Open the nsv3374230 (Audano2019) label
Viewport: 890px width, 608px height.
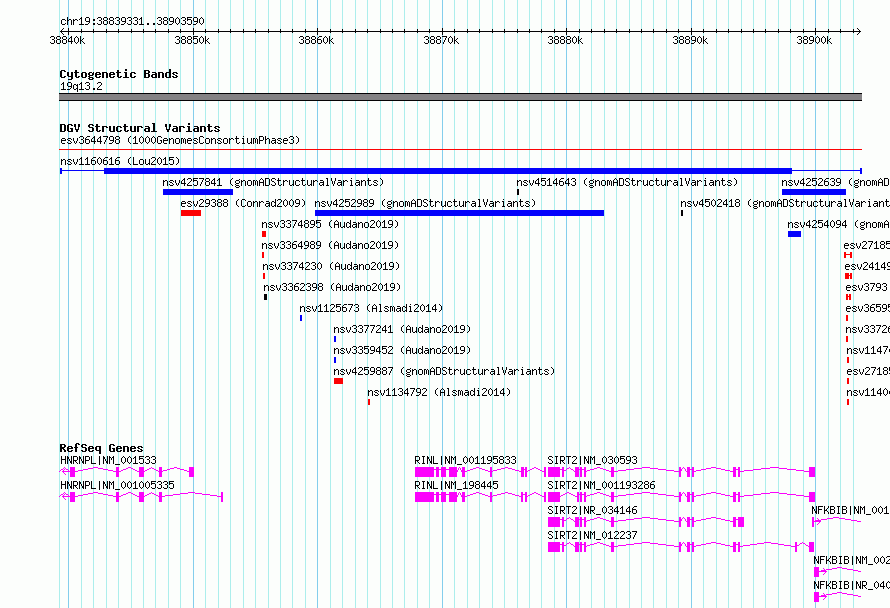point(331,266)
